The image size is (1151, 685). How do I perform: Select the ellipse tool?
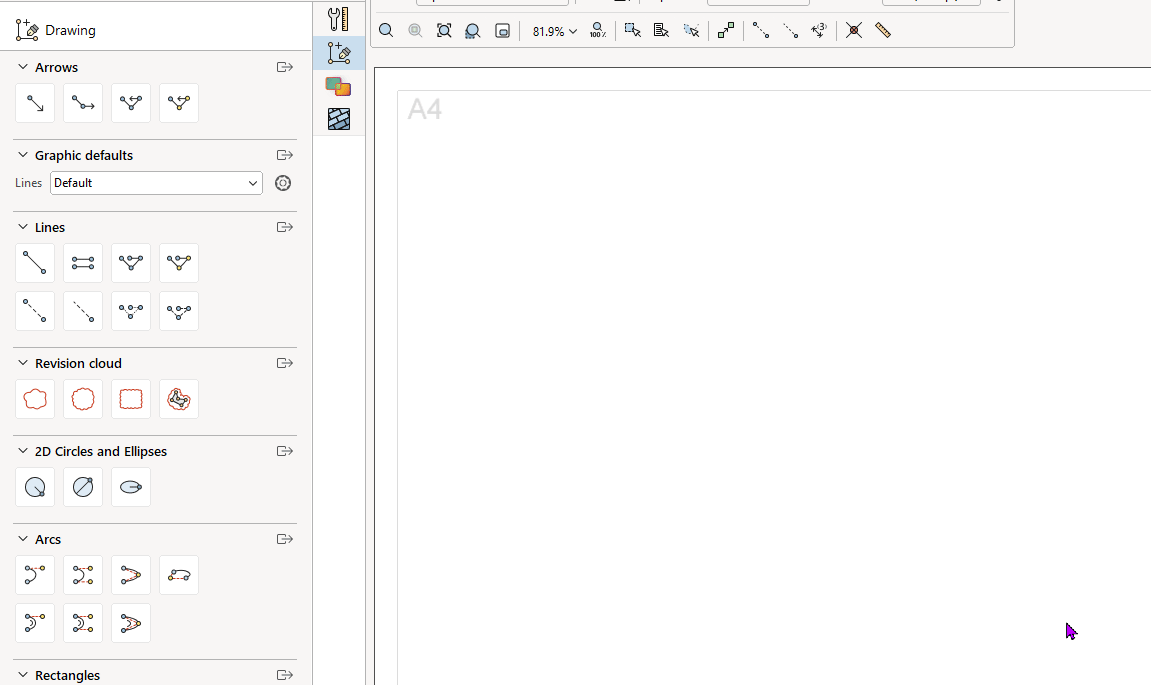(131, 488)
